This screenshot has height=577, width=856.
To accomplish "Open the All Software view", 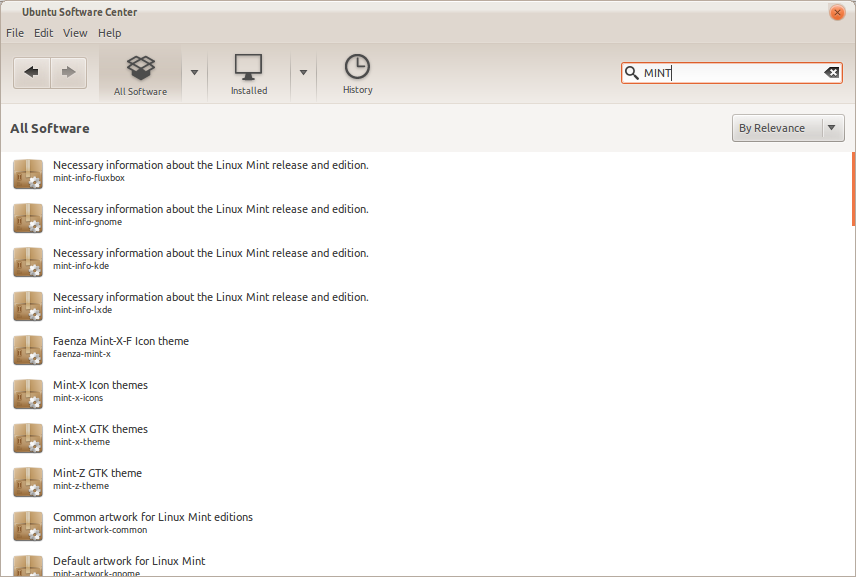I will click(x=140, y=75).
